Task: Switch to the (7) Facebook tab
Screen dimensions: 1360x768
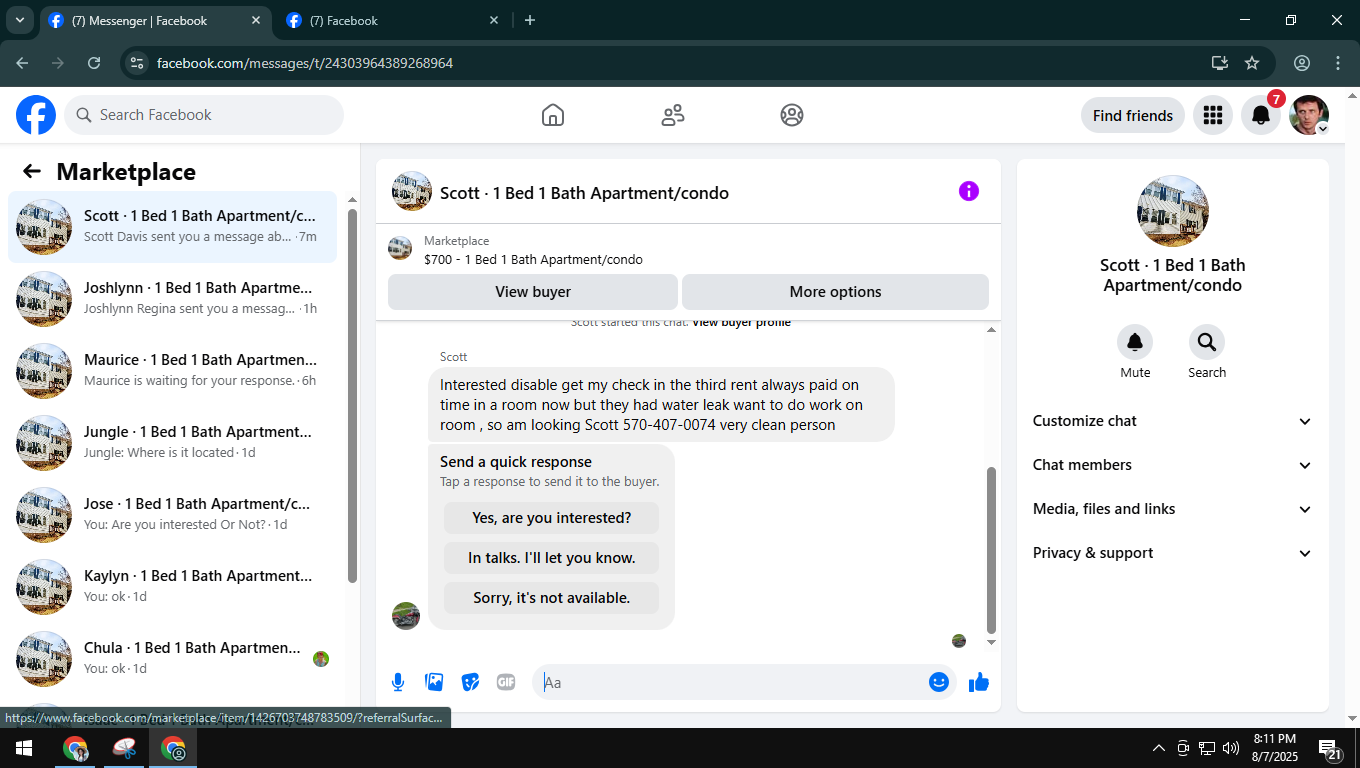Action: pyautogui.click(x=393, y=20)
